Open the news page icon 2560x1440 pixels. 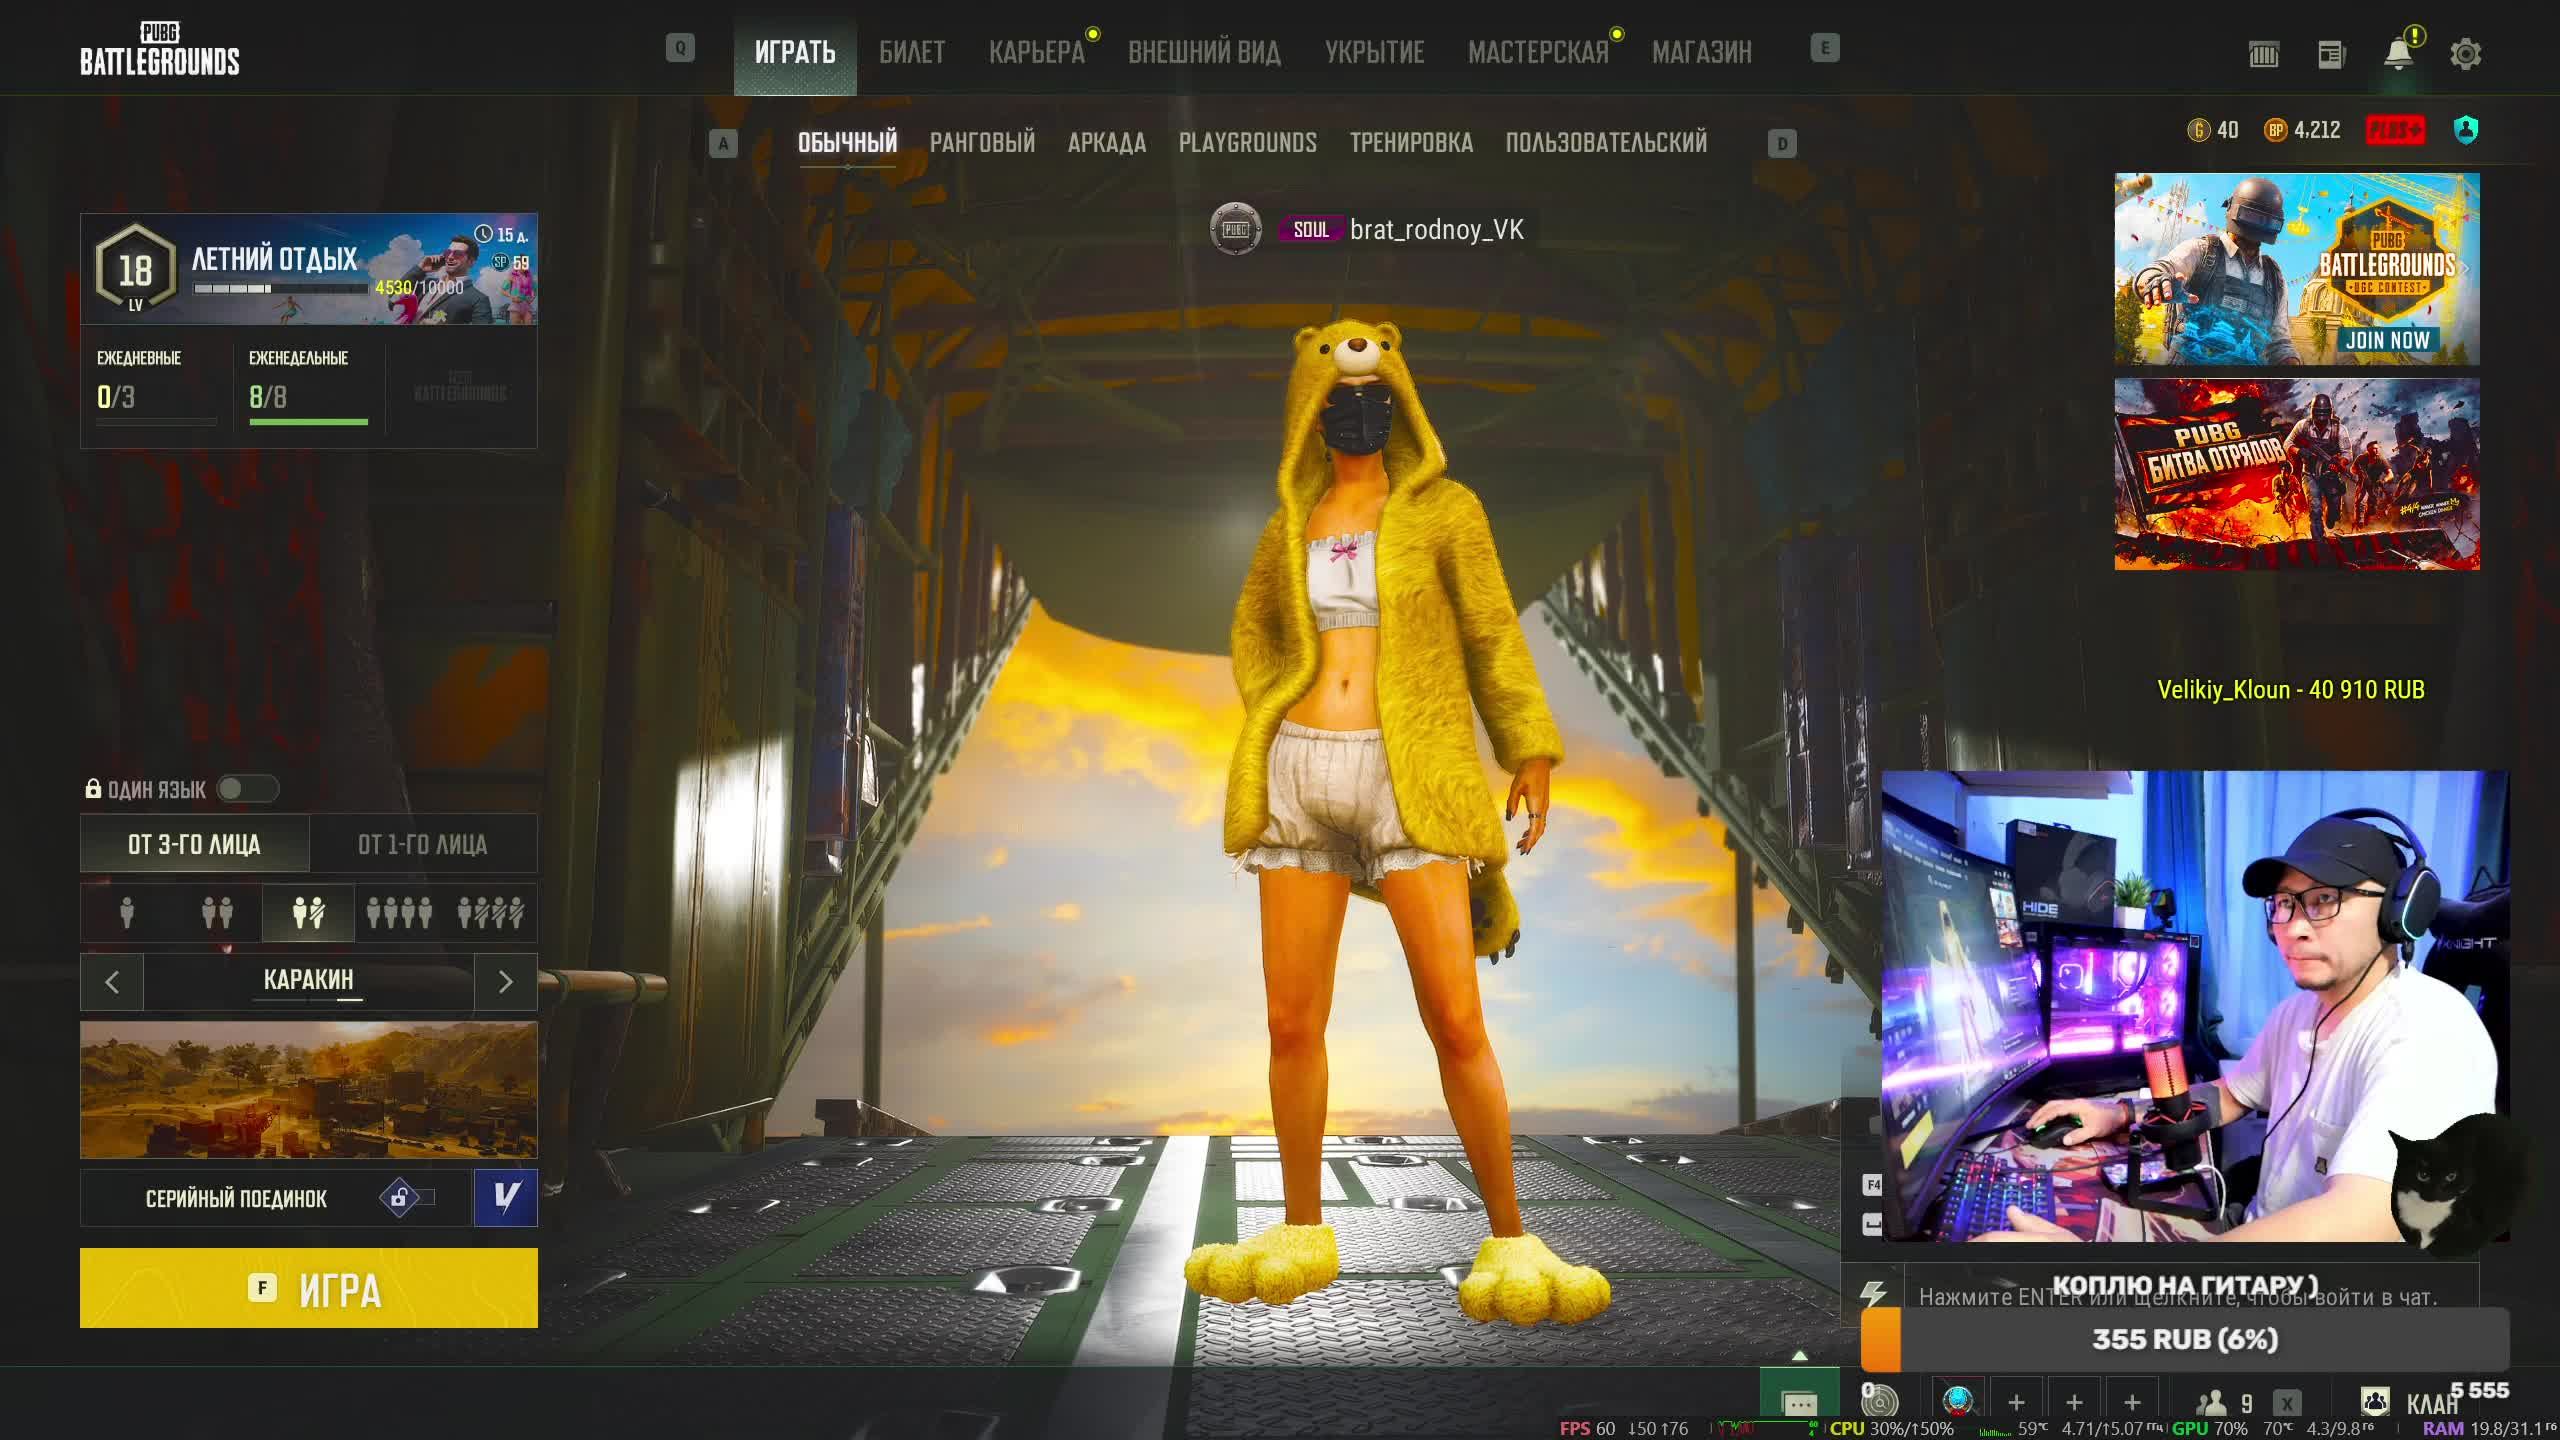2331,54
